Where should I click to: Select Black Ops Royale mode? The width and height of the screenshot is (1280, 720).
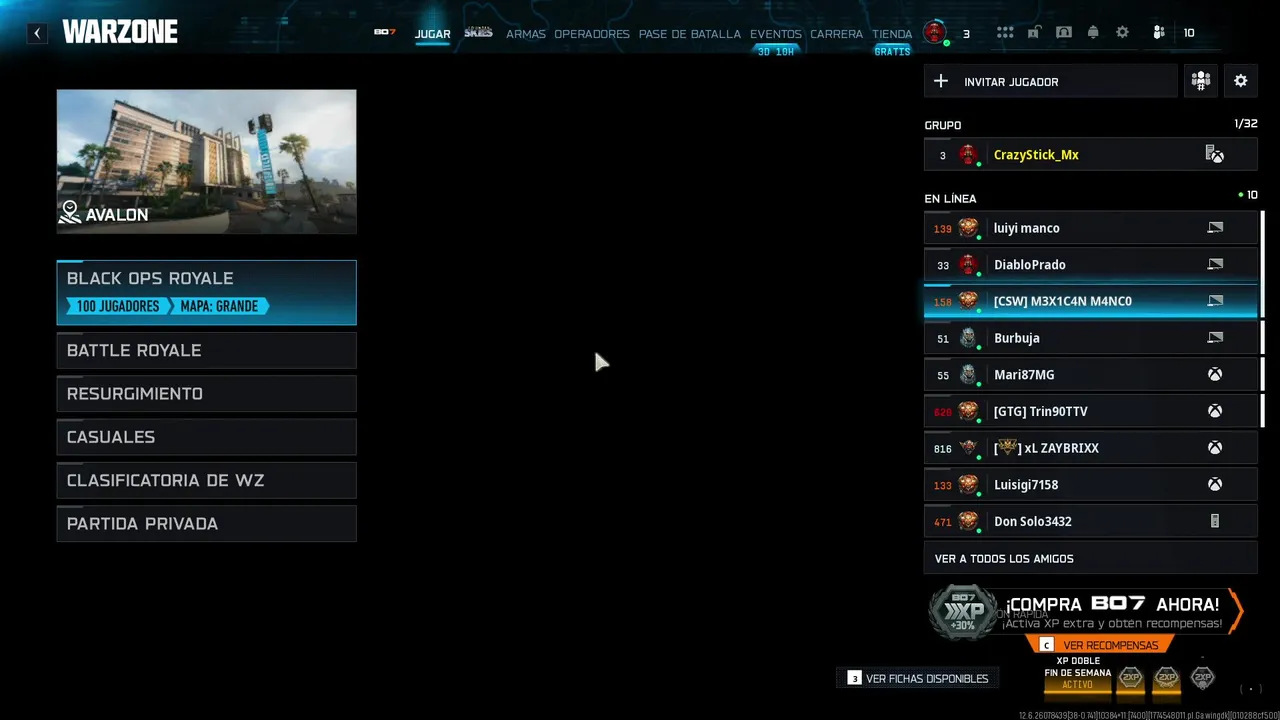tap(206, 293)
